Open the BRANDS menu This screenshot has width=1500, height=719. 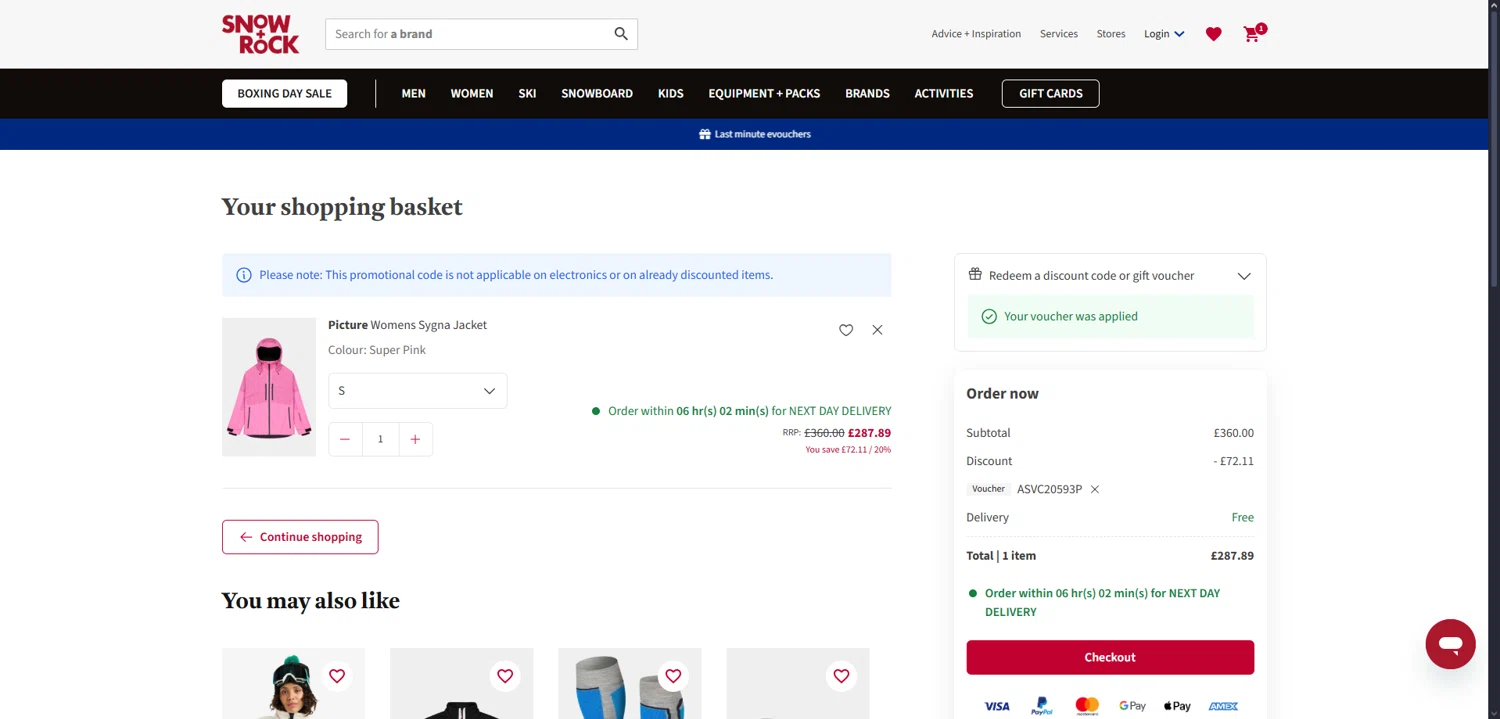[867, 94]
